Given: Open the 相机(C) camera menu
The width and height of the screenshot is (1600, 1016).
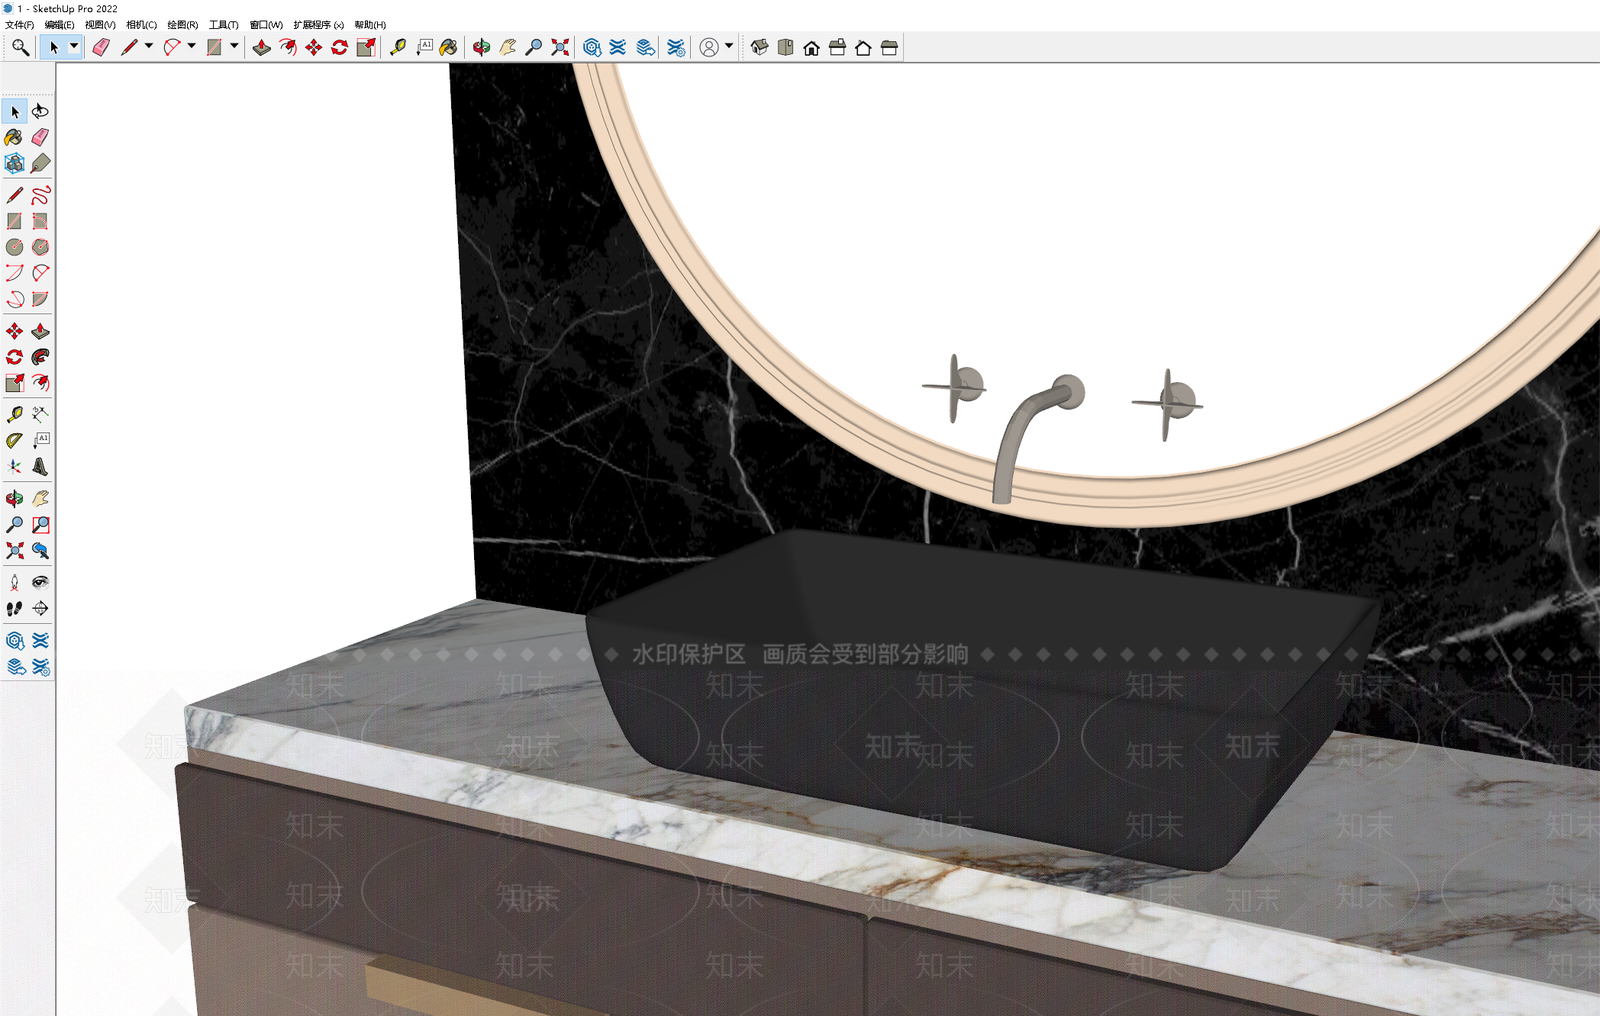Looking at the screenshot, I should 142,25.
